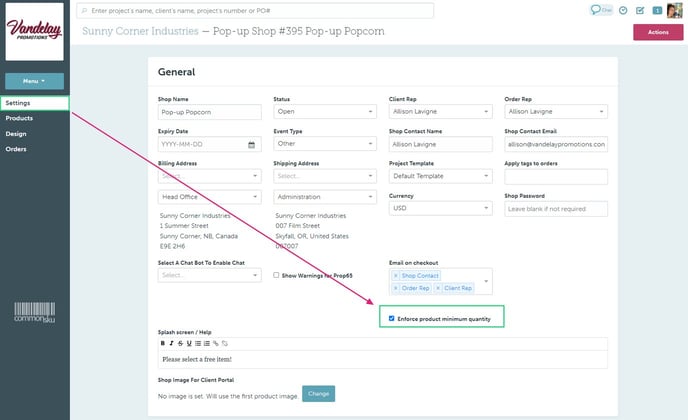The width and height of the screenshot is (688, 420).
Task: Open the notifications counter badge
Action: (656, 11)
